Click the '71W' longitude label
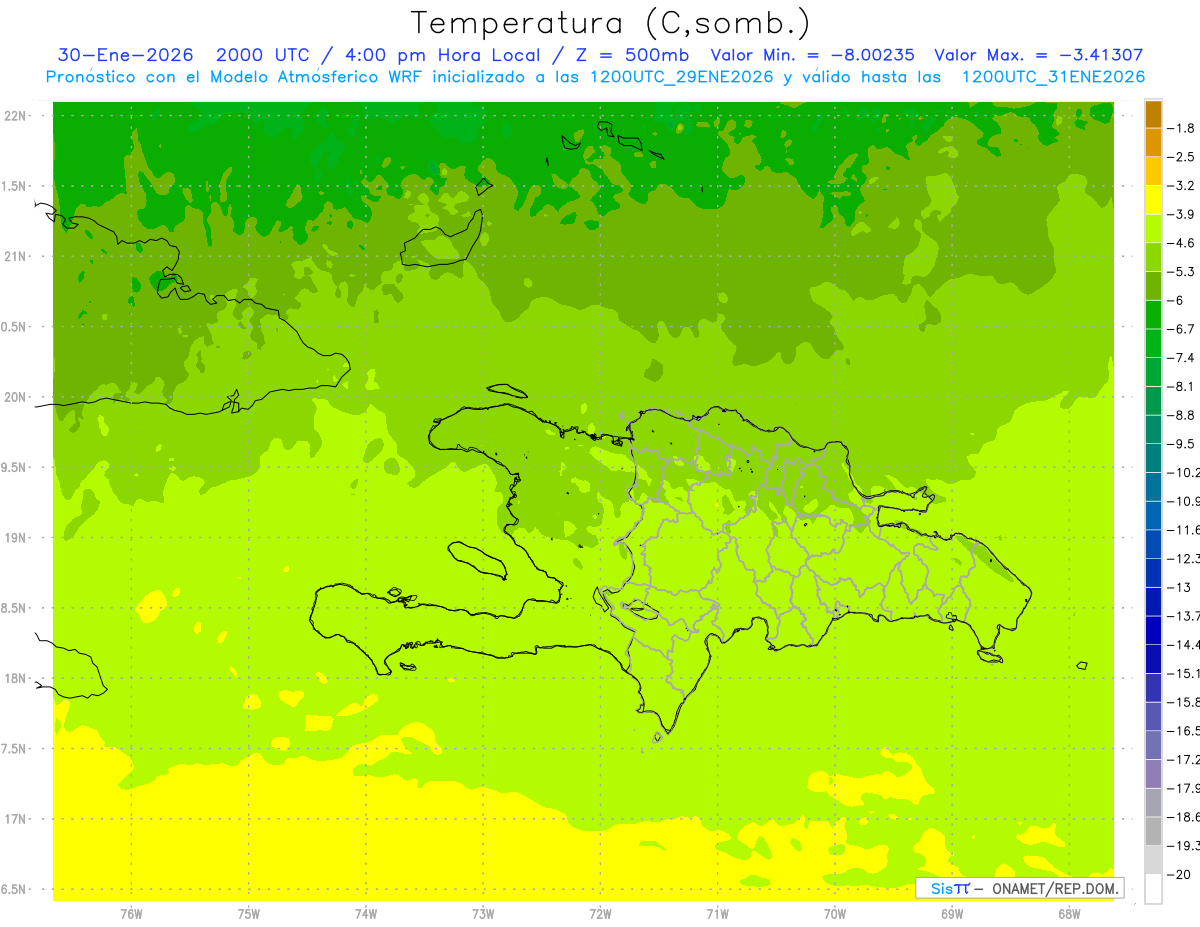This screenshot has height=927, width=1200. (x=717, y=914)
